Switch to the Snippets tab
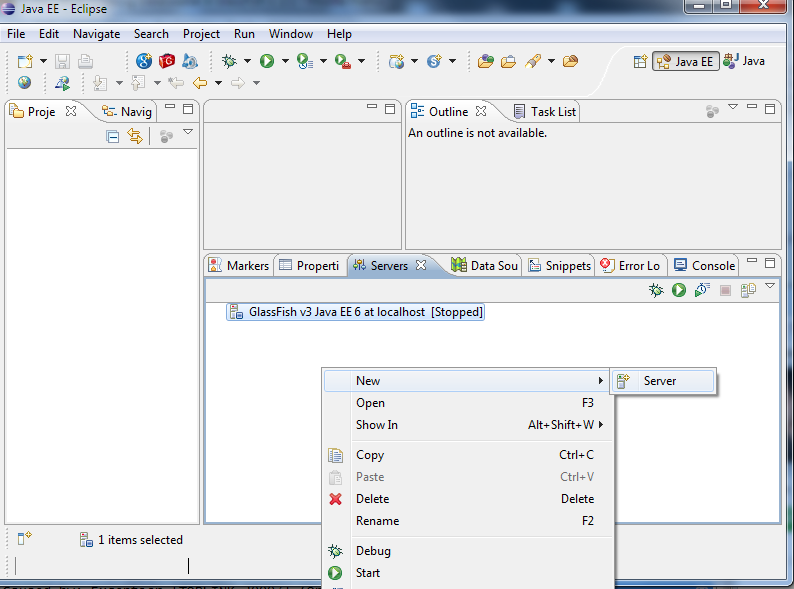The image size is (794, 589). 560,265
